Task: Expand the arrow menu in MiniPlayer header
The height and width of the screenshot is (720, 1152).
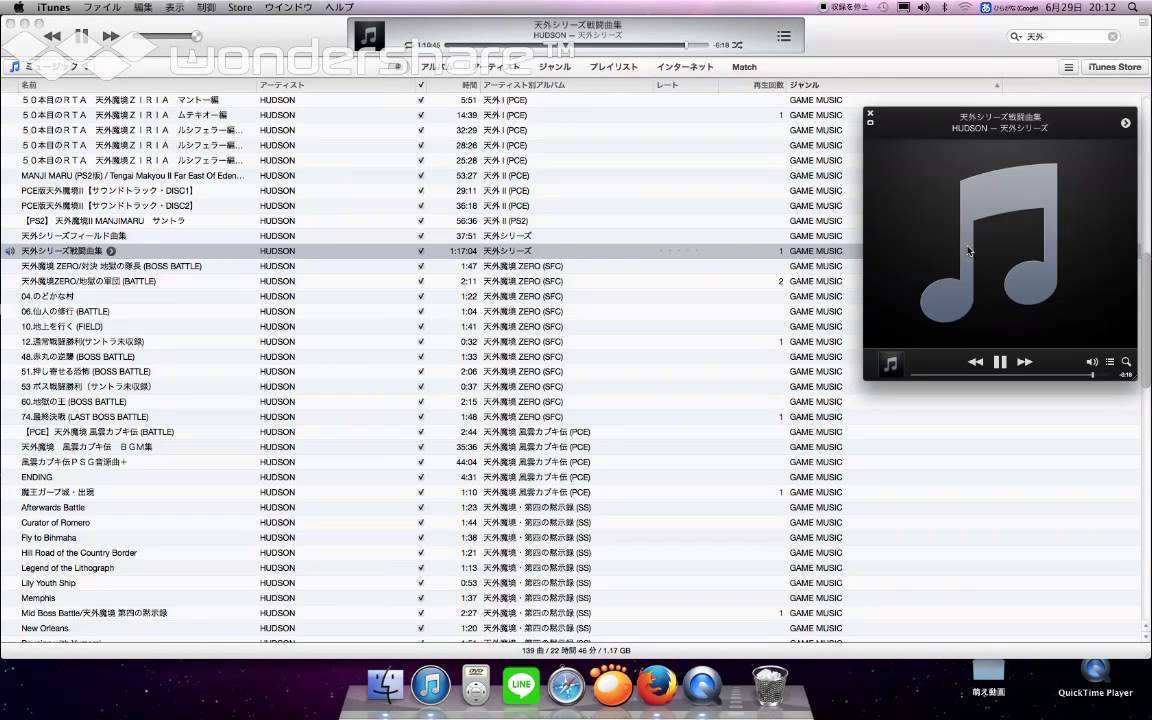Action: tap(1125, 123)
